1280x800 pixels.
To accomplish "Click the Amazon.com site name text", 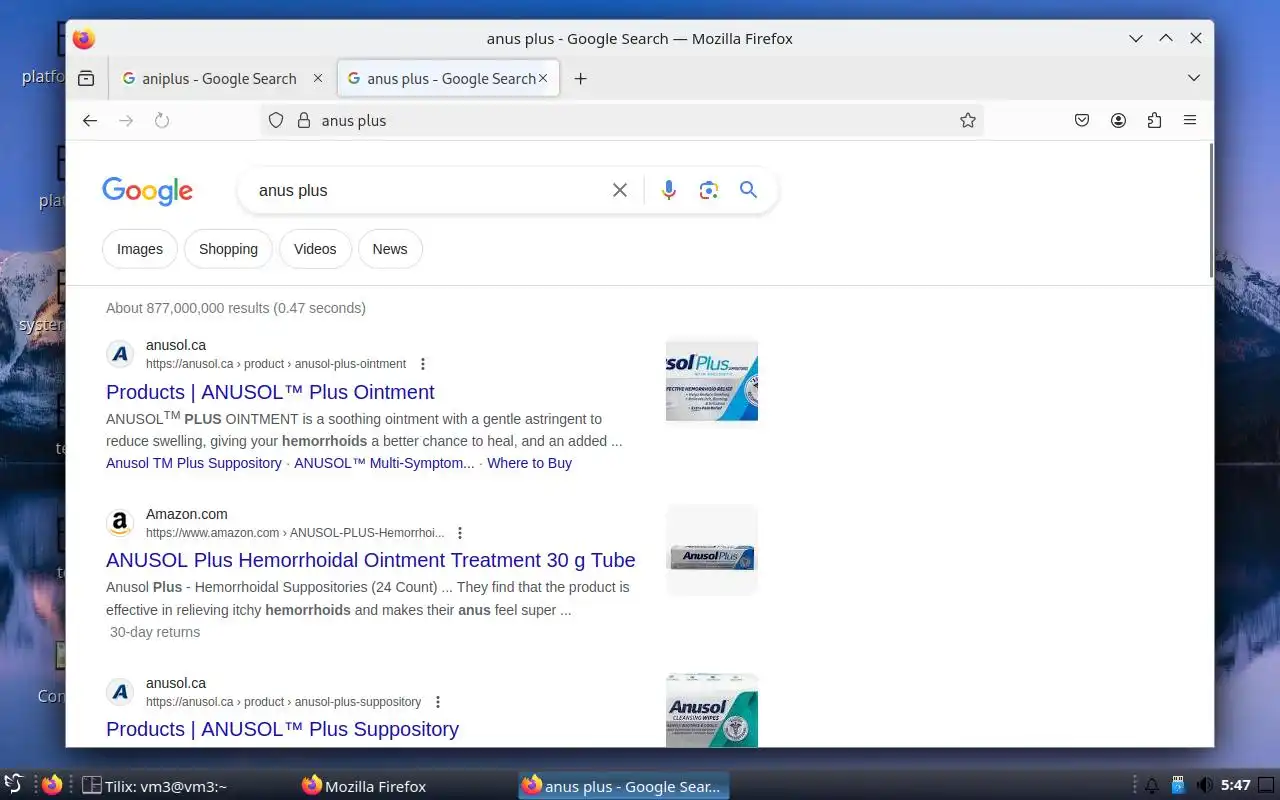I will point(187,514).
